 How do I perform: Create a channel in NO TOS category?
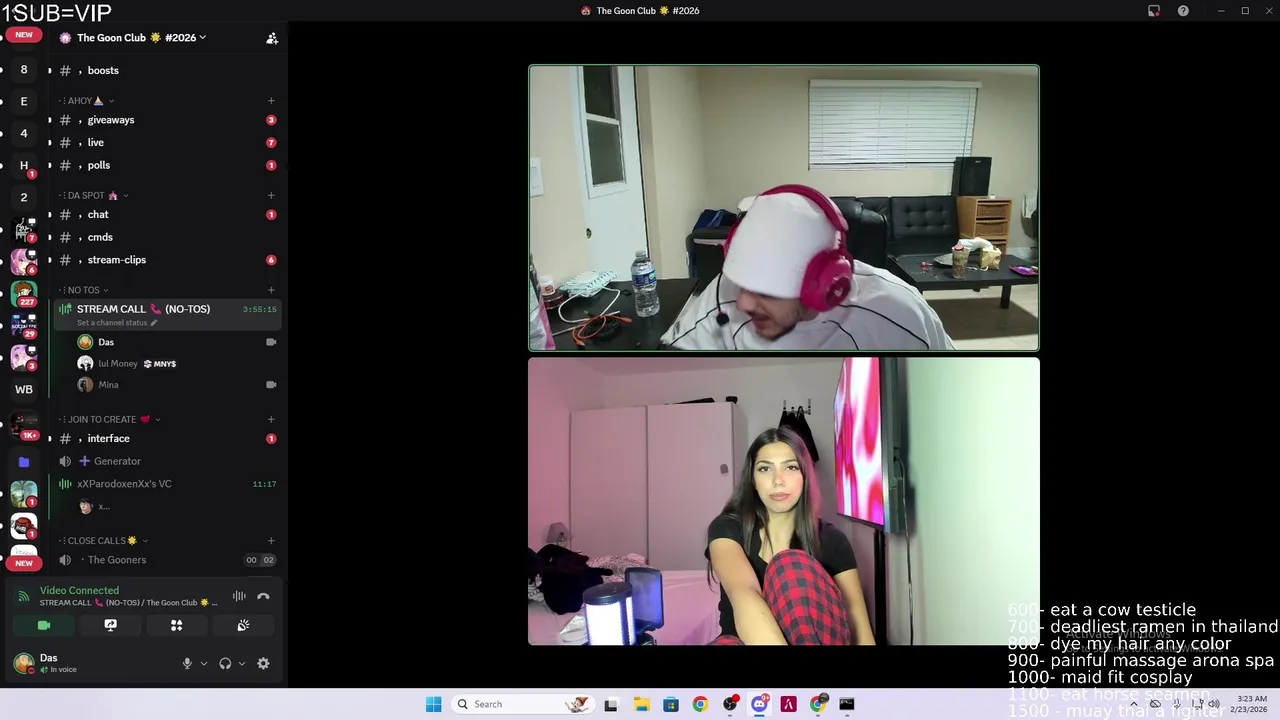(271, 290)
